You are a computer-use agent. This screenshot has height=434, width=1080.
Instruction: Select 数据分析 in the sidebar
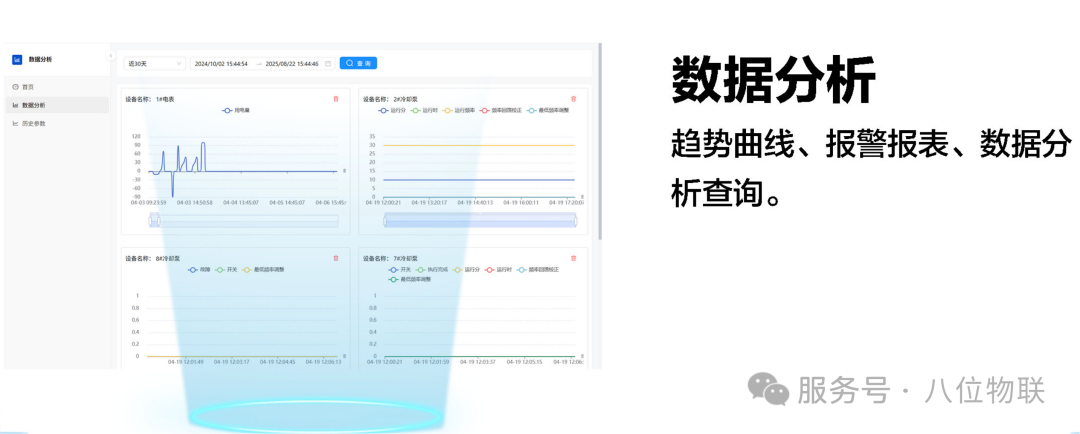pos(56,105)
